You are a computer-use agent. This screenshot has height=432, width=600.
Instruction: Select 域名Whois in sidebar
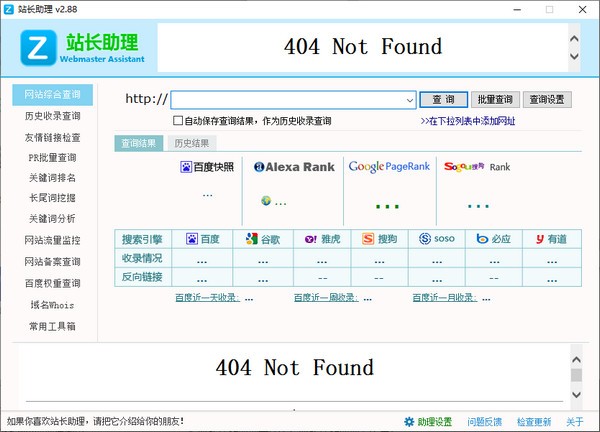click(51, 304)
